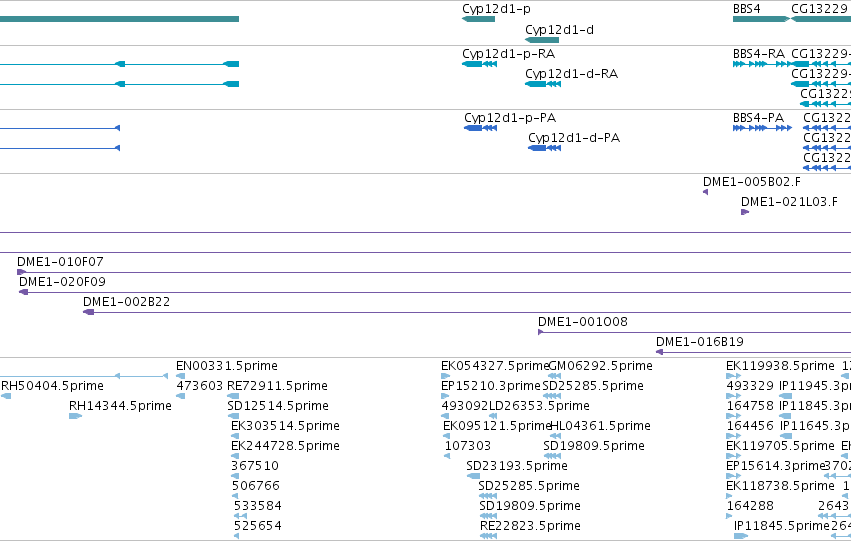Click the Cyp12d1-p-PA protein feature
The width and height of the screenshot is (851, 541).
coord(480,128)
